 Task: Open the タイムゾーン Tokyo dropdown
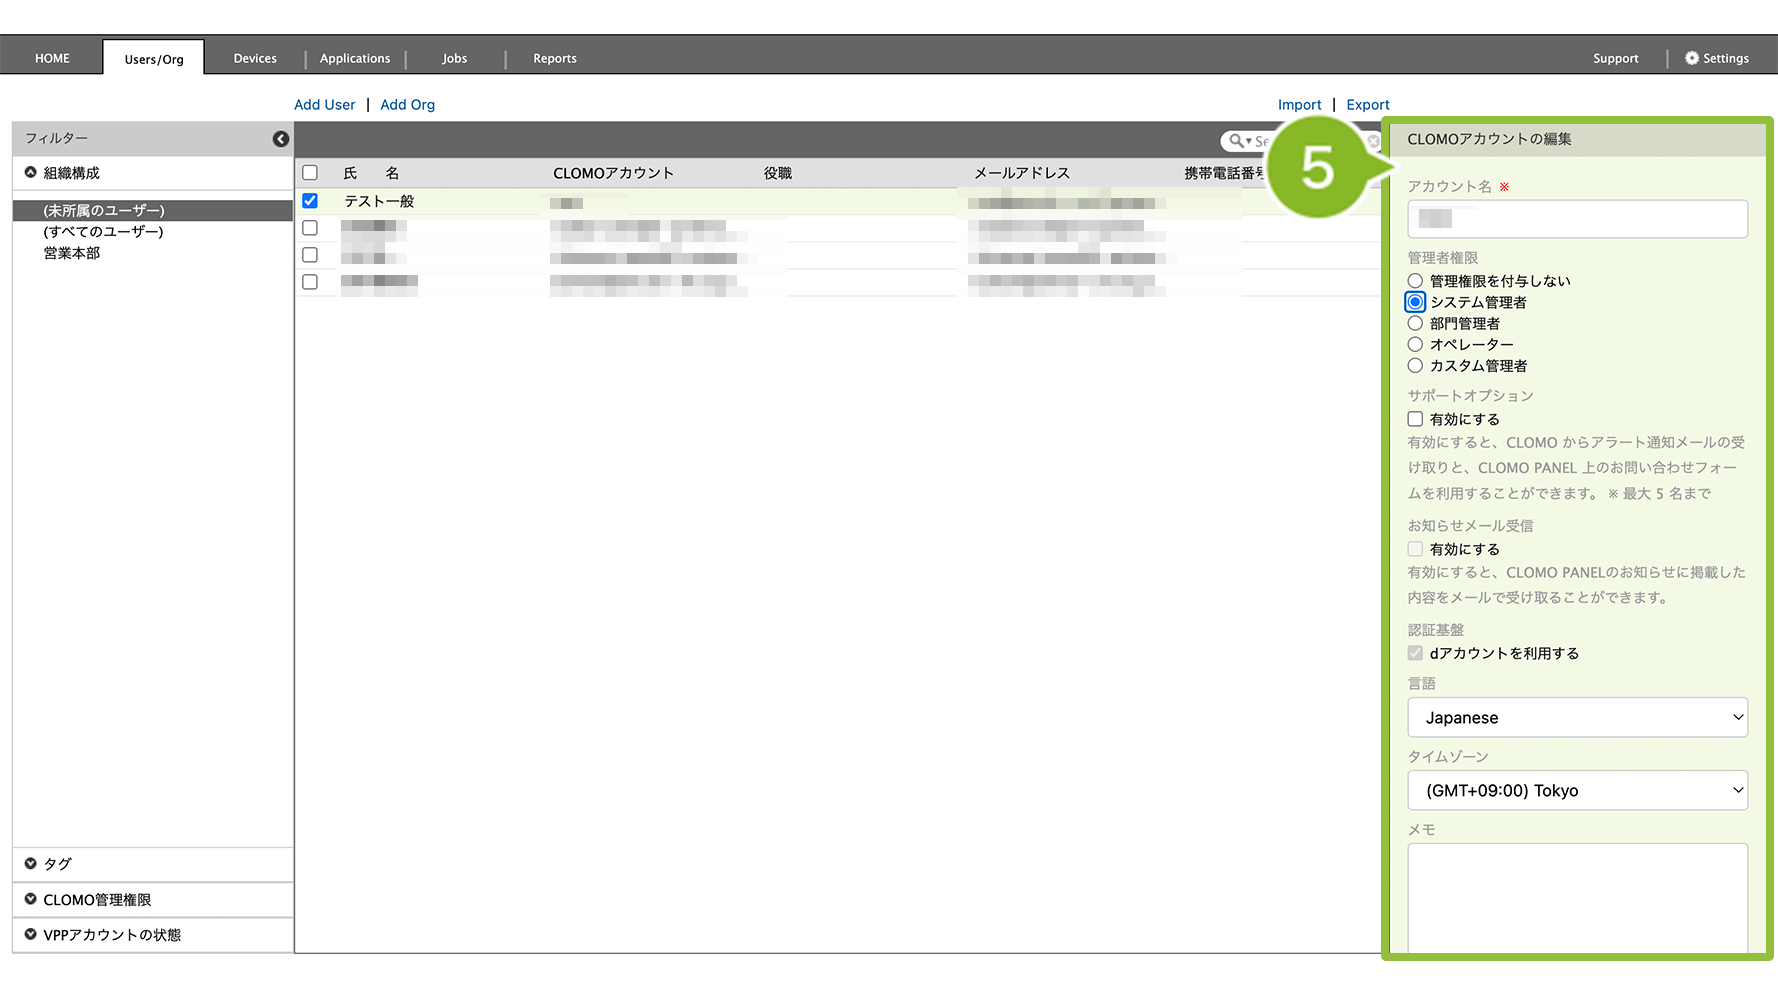[x=1577, y=791]
